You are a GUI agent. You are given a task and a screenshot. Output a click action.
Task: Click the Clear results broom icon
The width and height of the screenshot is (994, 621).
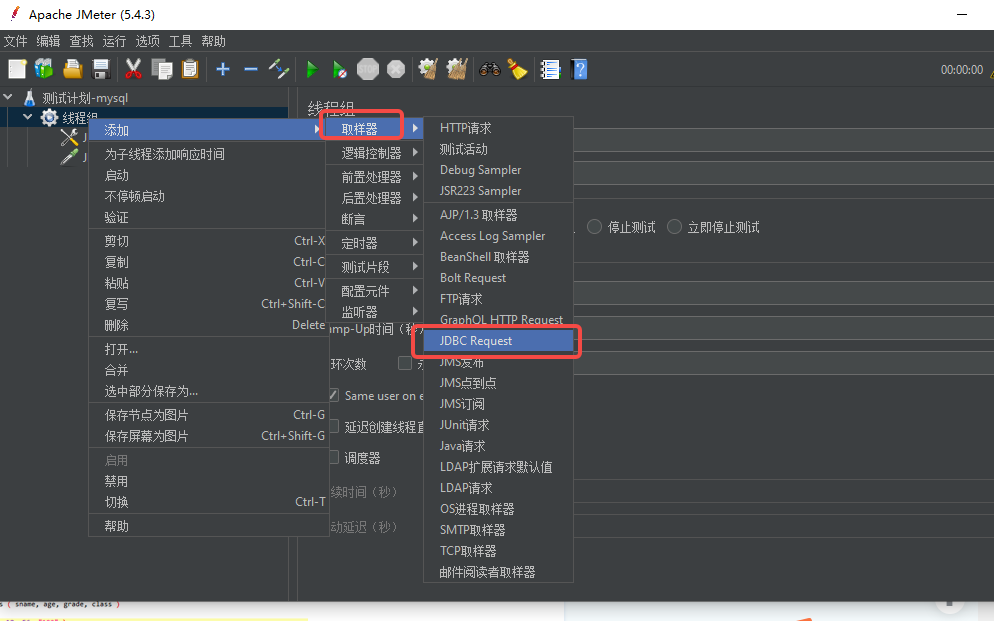tap(428, 69)
